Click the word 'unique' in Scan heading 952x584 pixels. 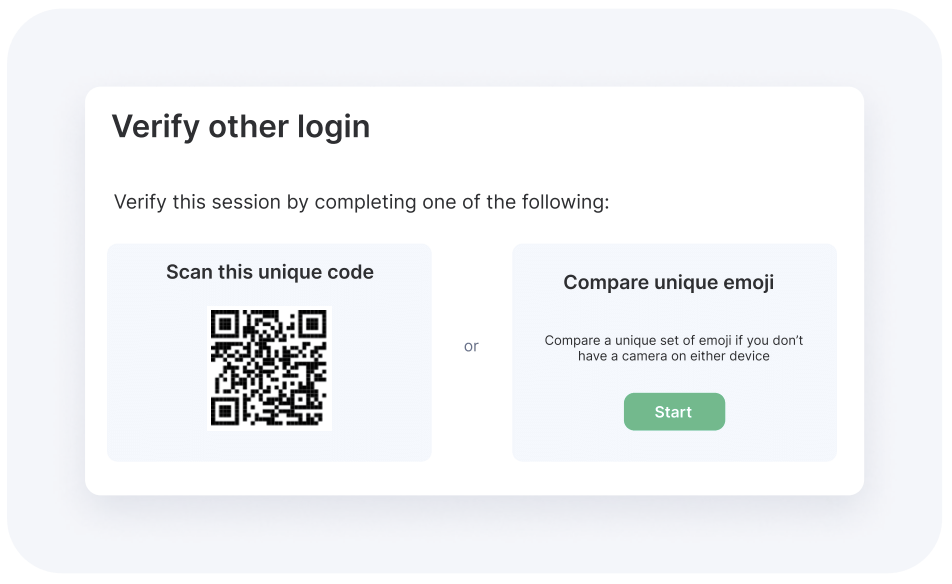tap(290, 273)
